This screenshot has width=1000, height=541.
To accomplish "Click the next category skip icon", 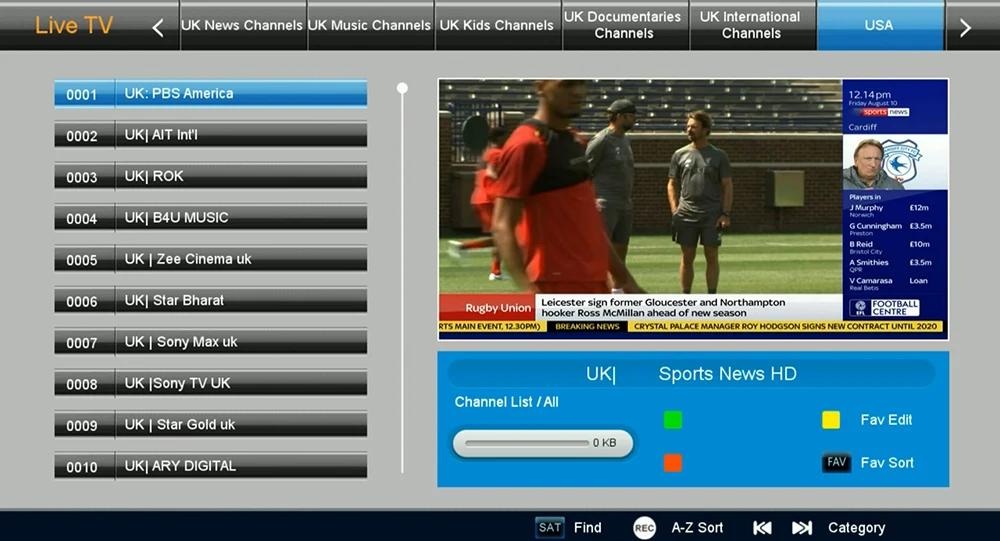I will tap(802, 528).
